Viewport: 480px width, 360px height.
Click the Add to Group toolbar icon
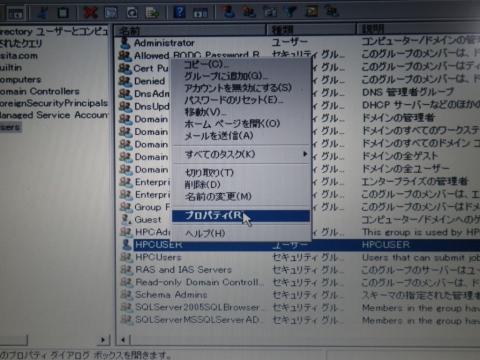(x=332, y=12)
